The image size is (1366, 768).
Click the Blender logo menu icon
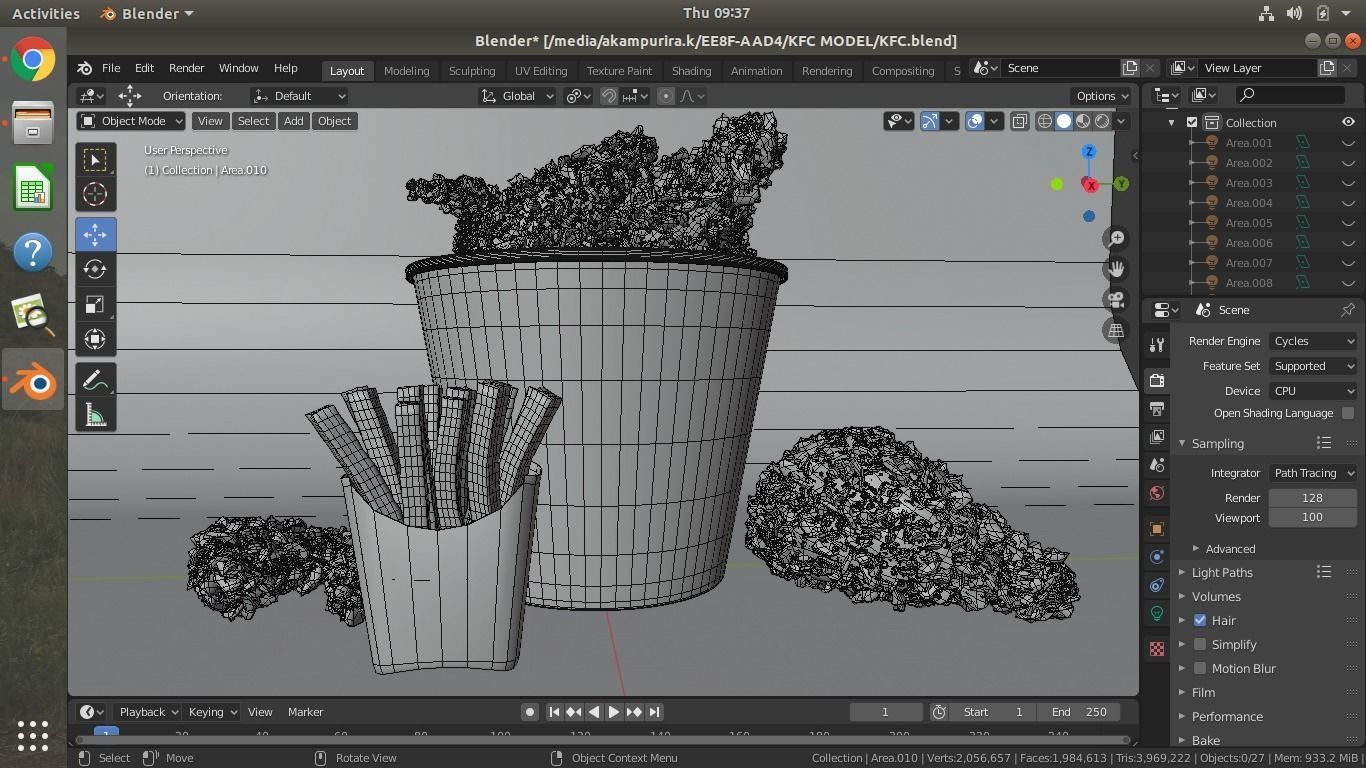[x=85, y=68]
